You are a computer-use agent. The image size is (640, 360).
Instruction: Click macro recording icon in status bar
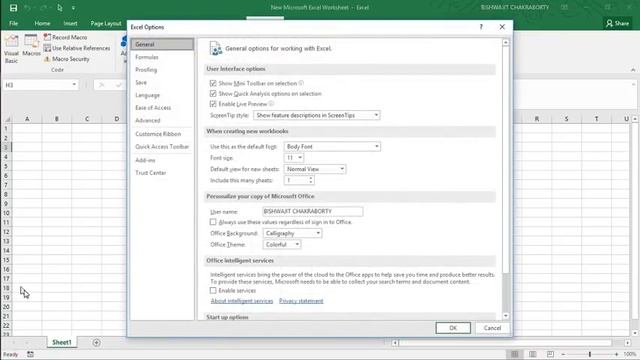pos(30,354)
